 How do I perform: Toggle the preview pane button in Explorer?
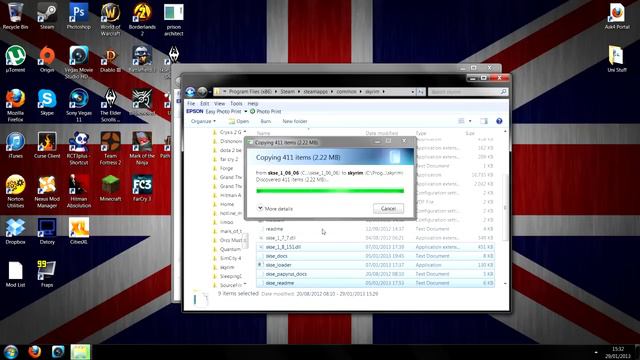pos(484,121)
